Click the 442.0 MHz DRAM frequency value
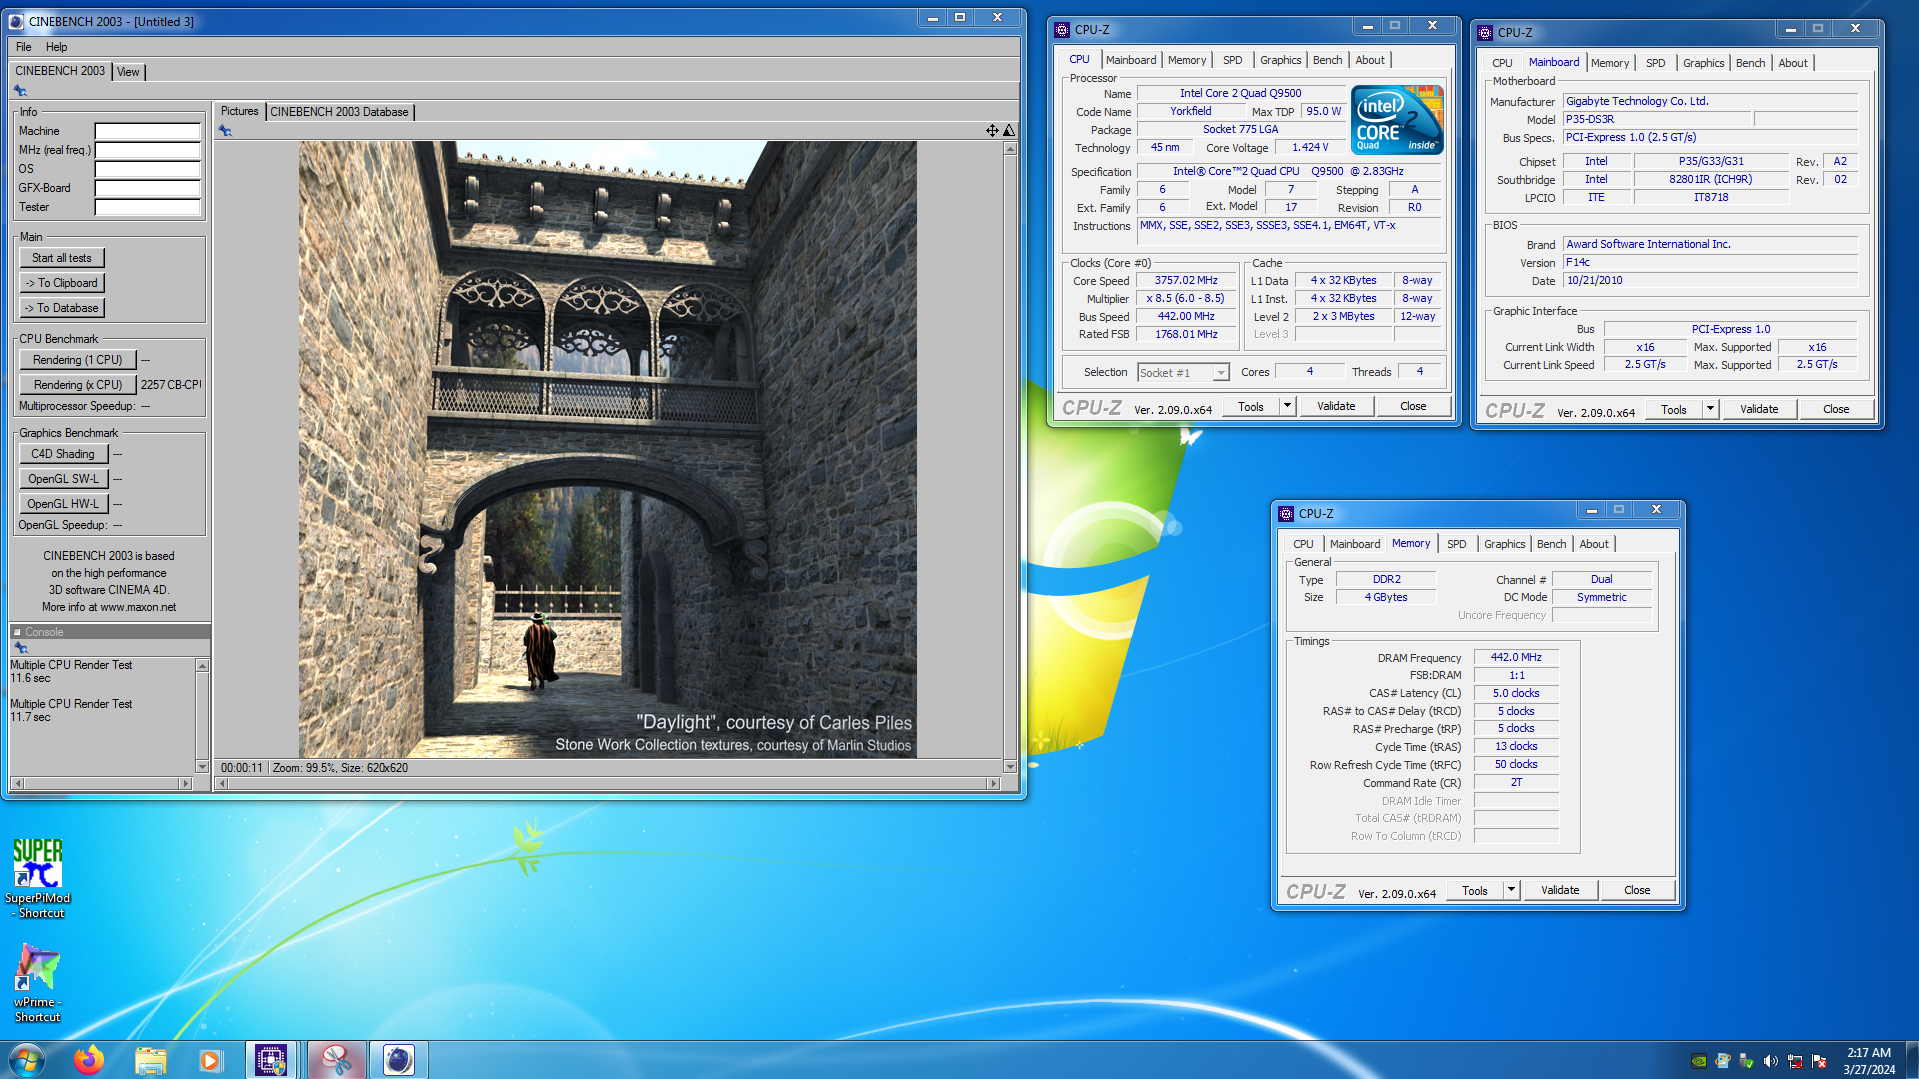Viewport: 1919px width, 1079px height. click(1516, 657)
